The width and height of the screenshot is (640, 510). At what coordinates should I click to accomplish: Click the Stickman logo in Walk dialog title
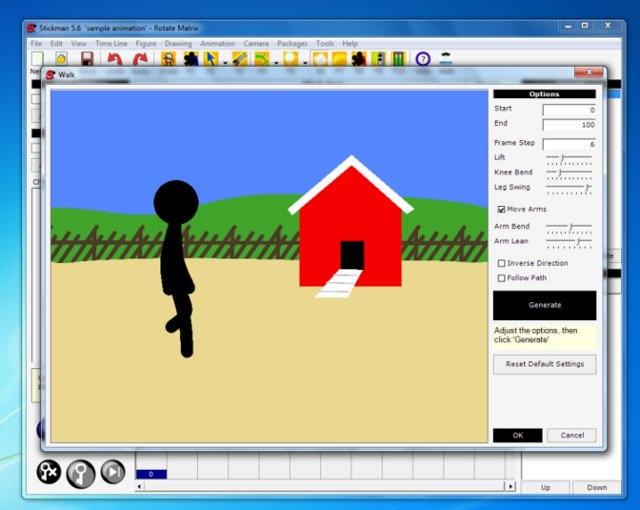[50, 75]
